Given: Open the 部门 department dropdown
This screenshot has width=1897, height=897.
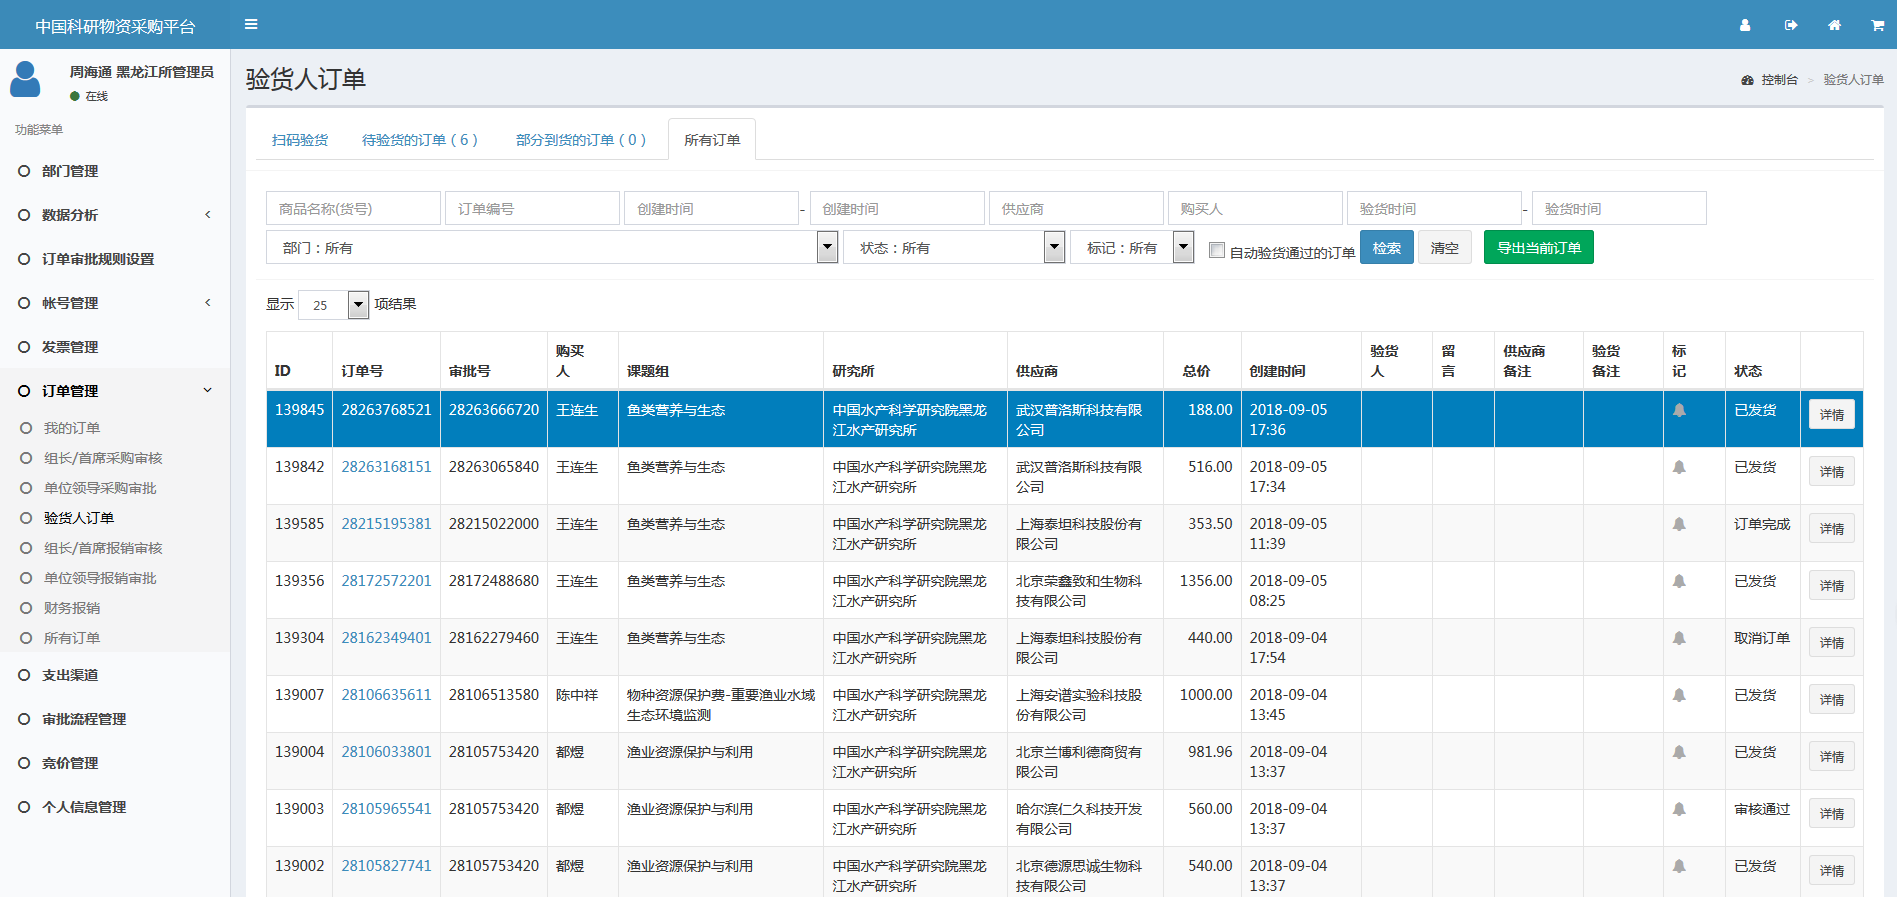Looking at the screenshot, I should [x=551, y=247].
